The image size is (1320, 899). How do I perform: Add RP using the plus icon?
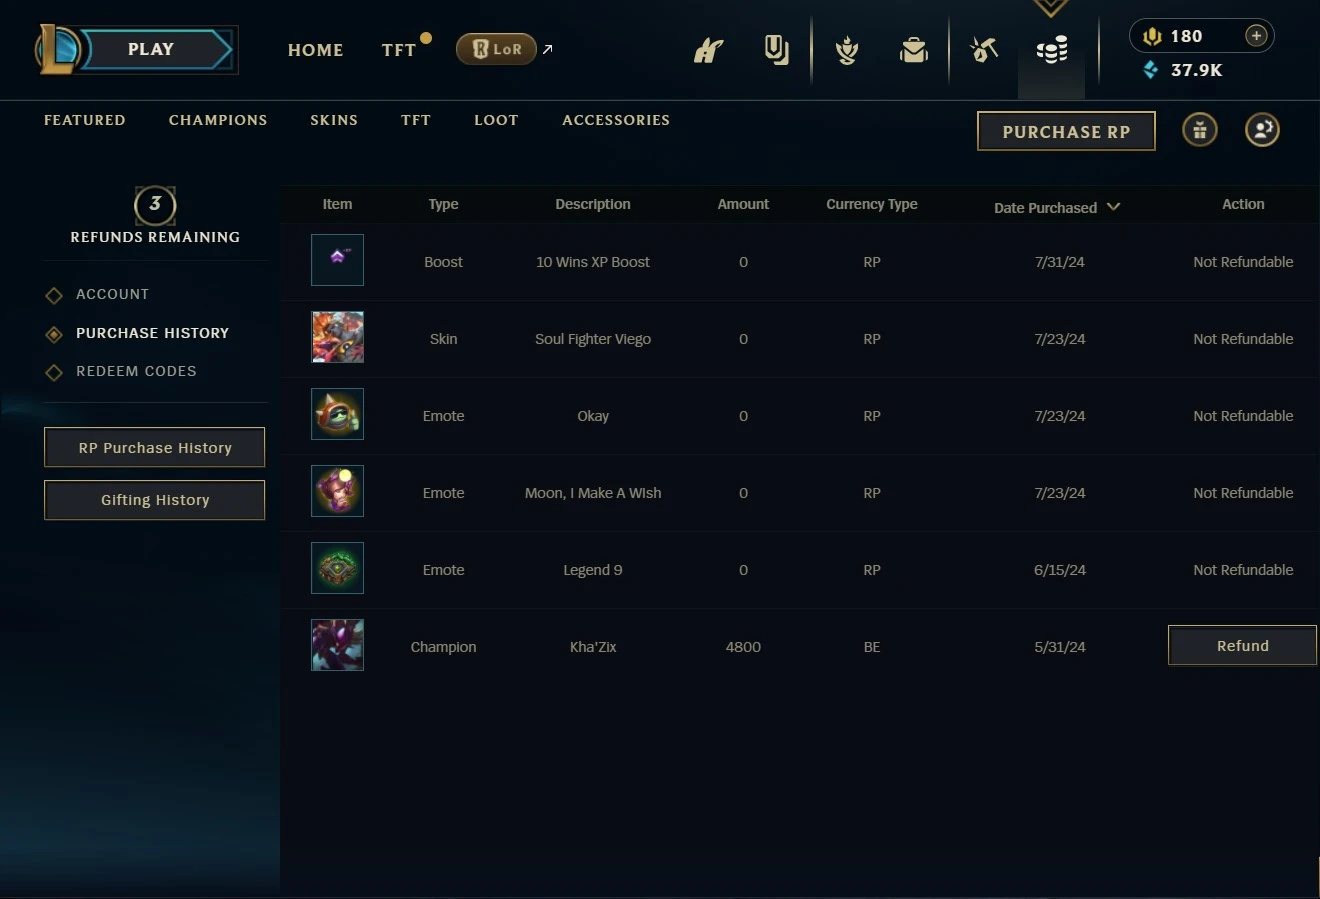(1256, 36)
